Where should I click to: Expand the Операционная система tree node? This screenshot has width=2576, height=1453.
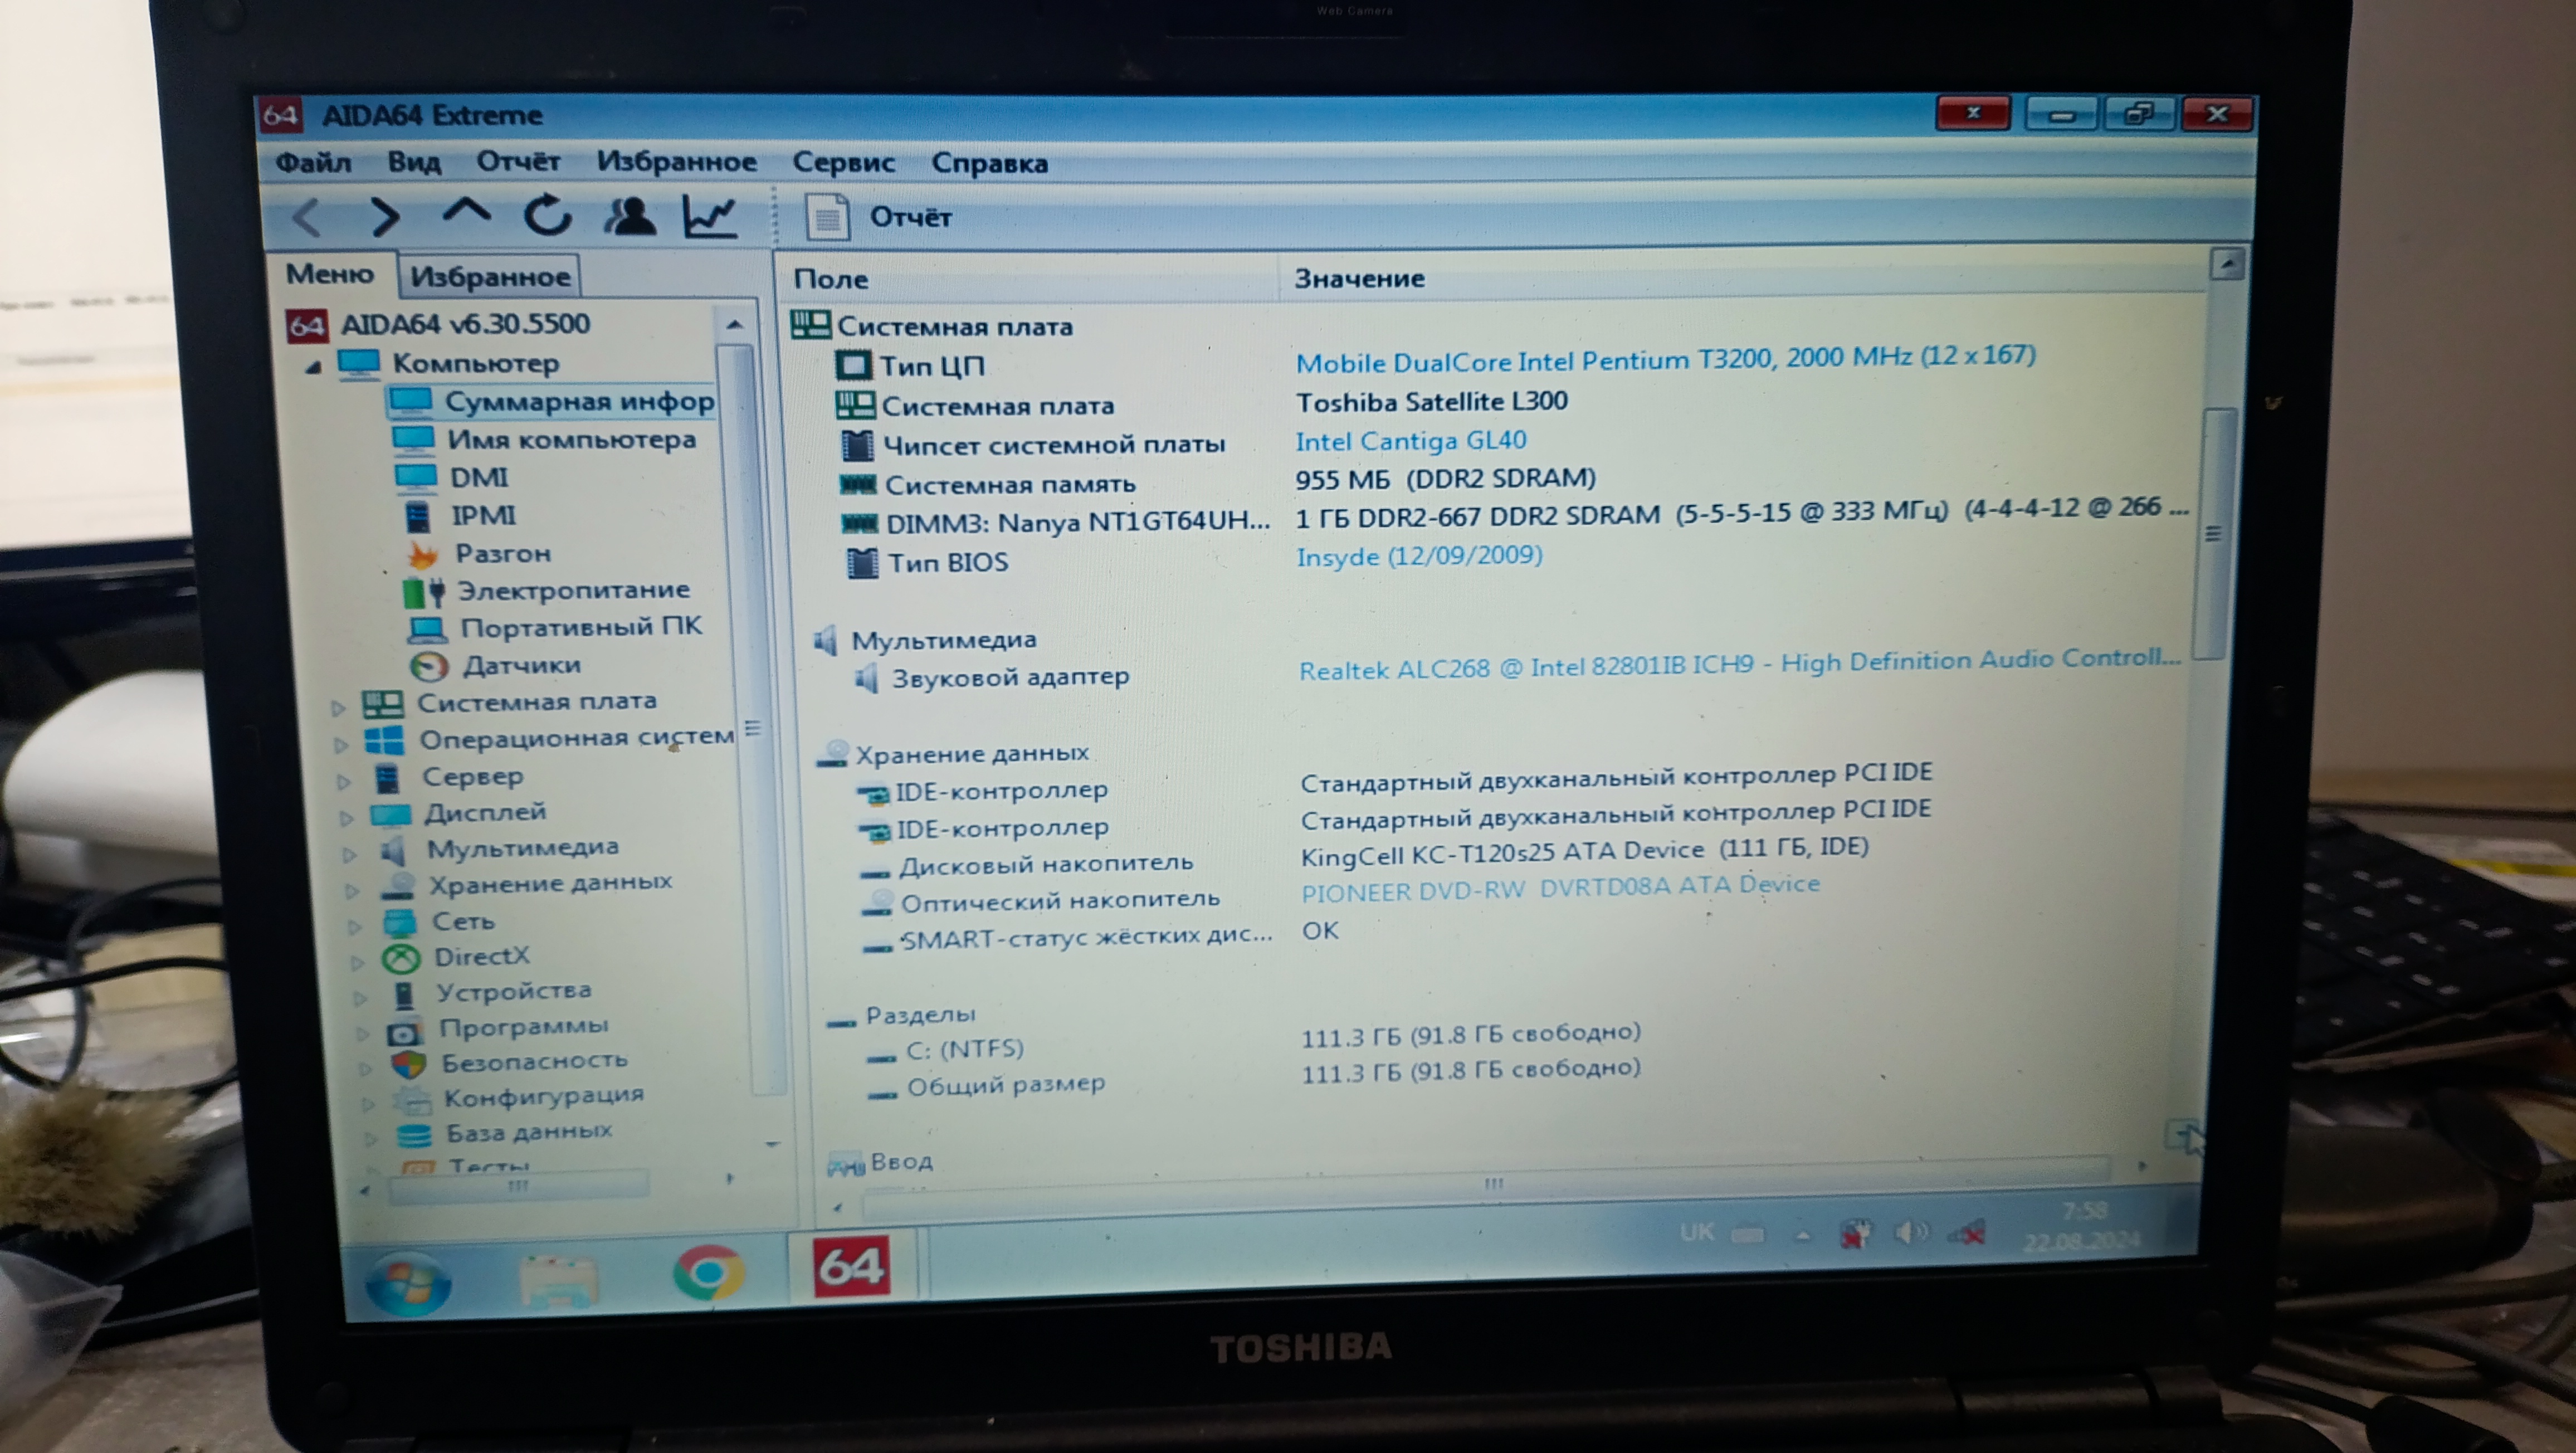click(341, 744)
